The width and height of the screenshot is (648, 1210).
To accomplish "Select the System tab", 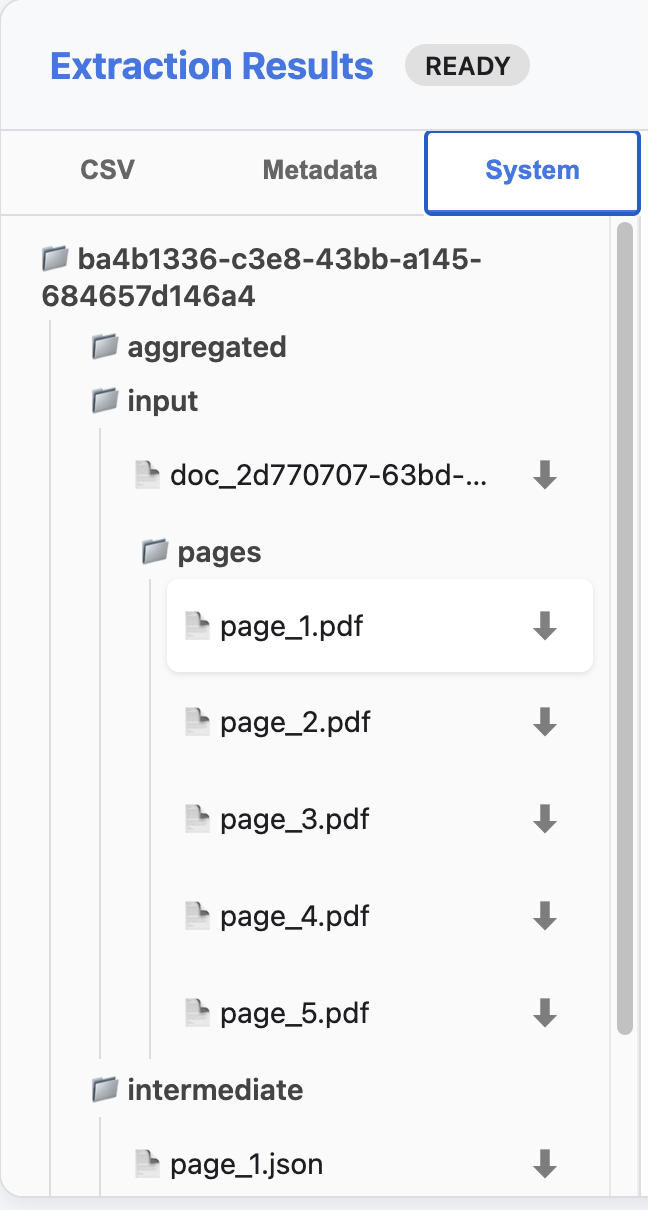I will (532, 170).
